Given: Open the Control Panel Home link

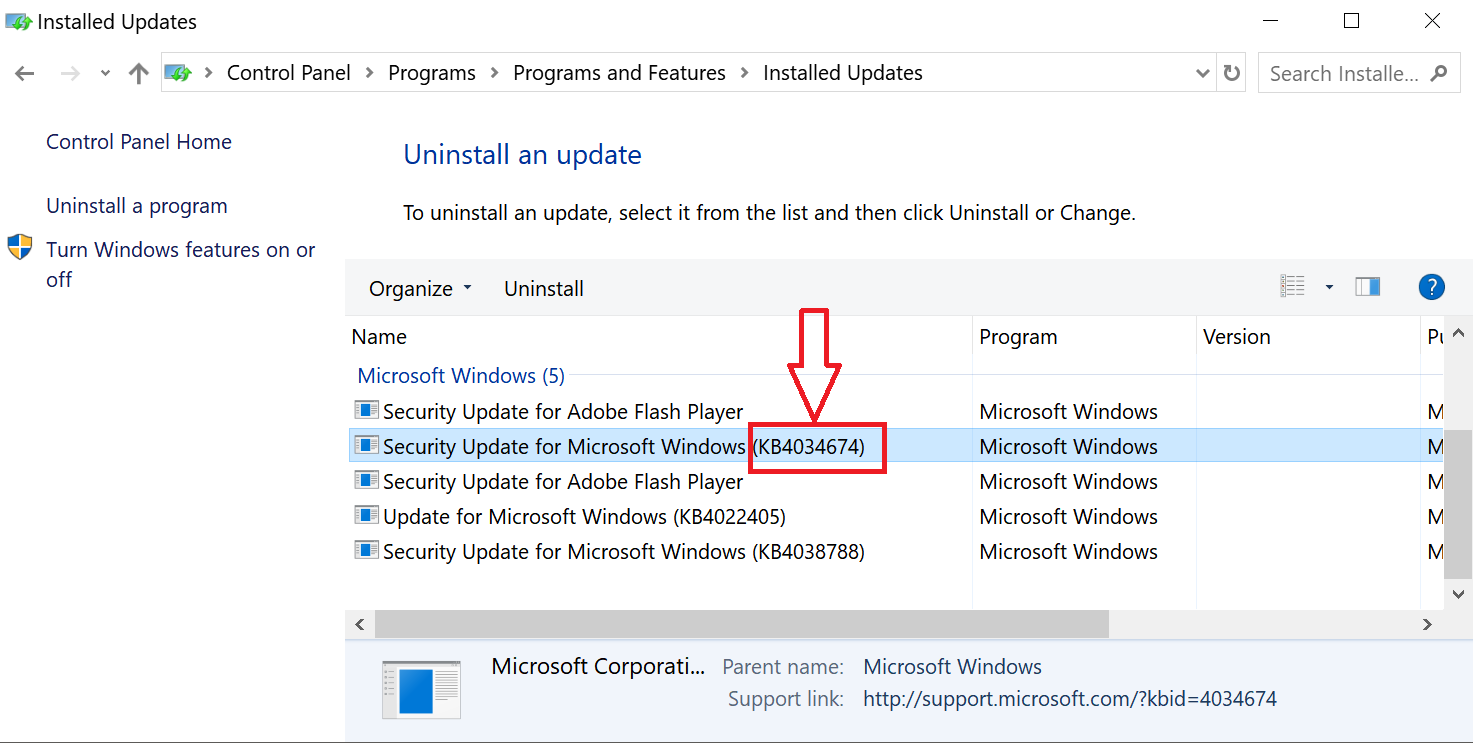Looking at the screenshot, I should click(139, 142).
